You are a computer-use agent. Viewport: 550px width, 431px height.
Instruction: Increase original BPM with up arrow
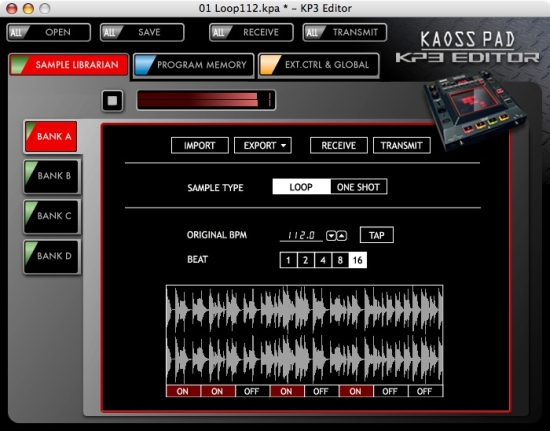tap(342, 236)
